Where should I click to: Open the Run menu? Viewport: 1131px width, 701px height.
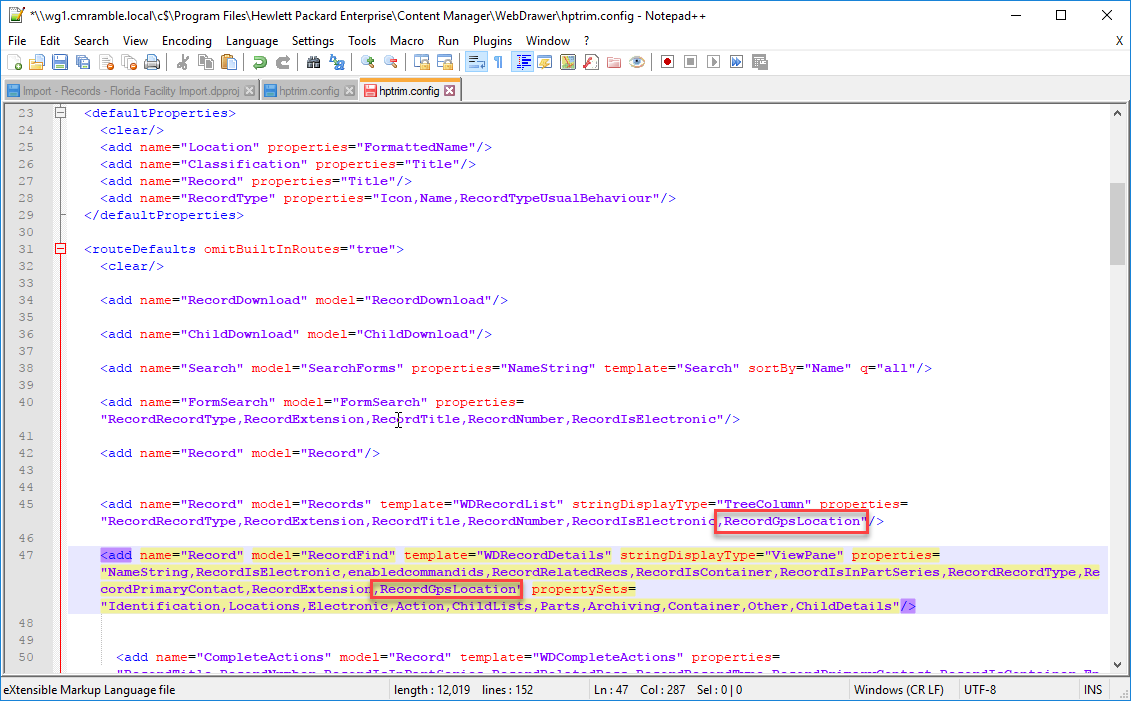pyautogui.click(x=448, y=41)
